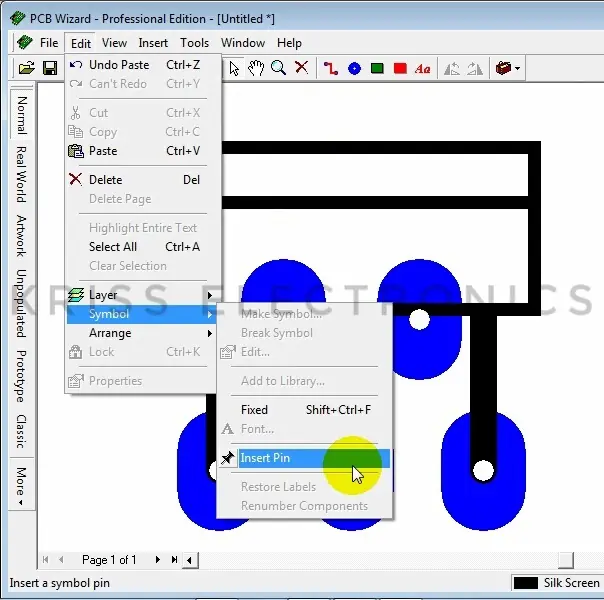The height and width of the screenshot is (600, 604).
Task: Select the green copper area tool
Action: pos(377,69)
